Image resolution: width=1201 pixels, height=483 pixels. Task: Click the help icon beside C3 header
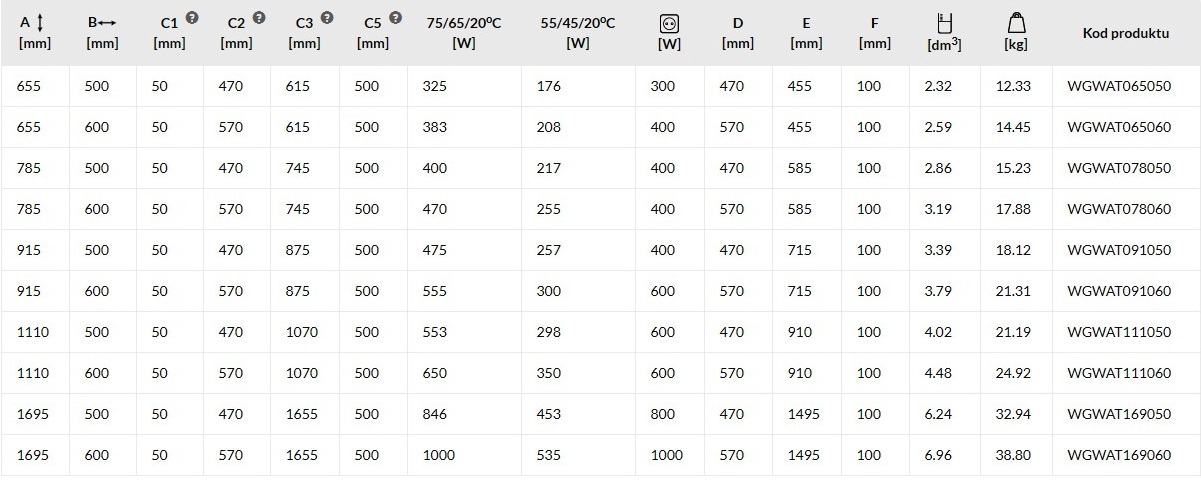click(x=328, y=18)
